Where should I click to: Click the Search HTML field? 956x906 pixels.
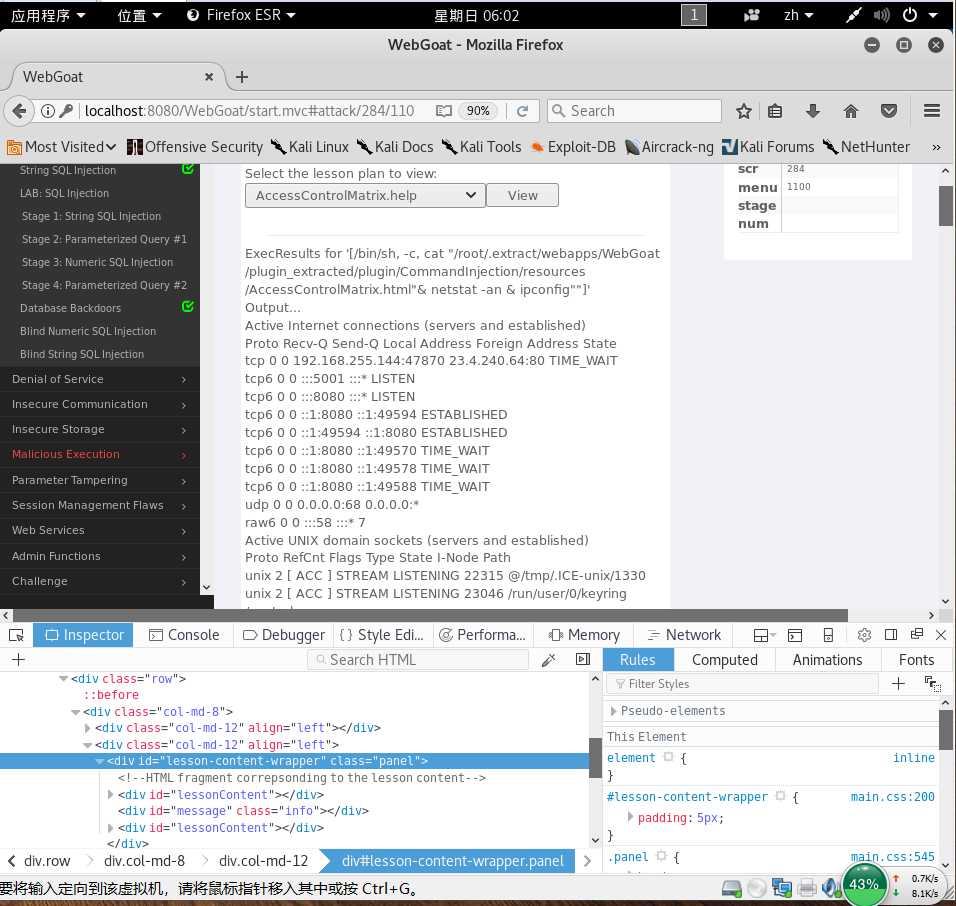(x=418, y=660)
